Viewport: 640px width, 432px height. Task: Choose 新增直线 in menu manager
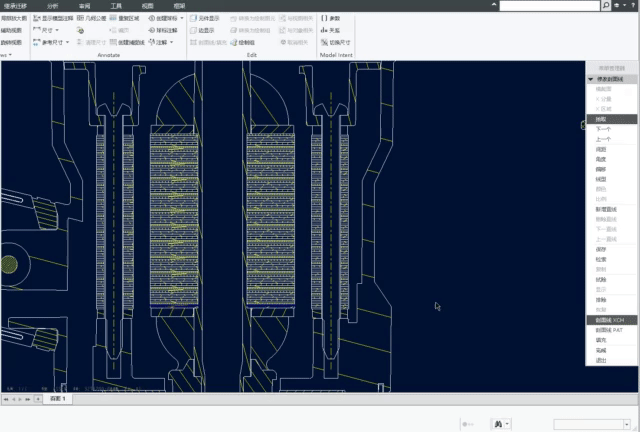(x=611, y=209)
